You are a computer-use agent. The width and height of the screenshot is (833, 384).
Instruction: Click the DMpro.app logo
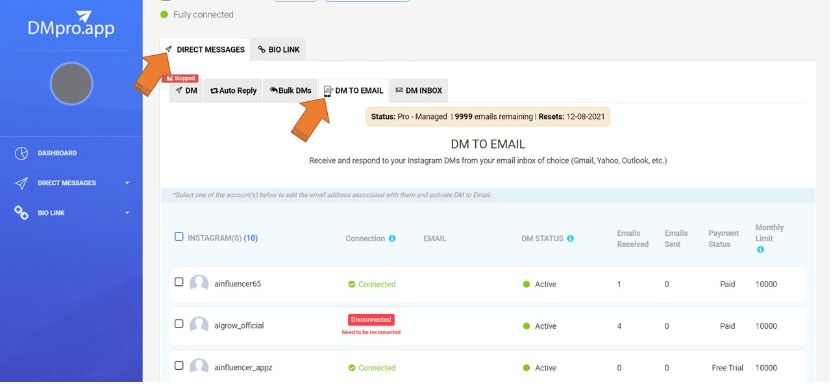(71, 24)
